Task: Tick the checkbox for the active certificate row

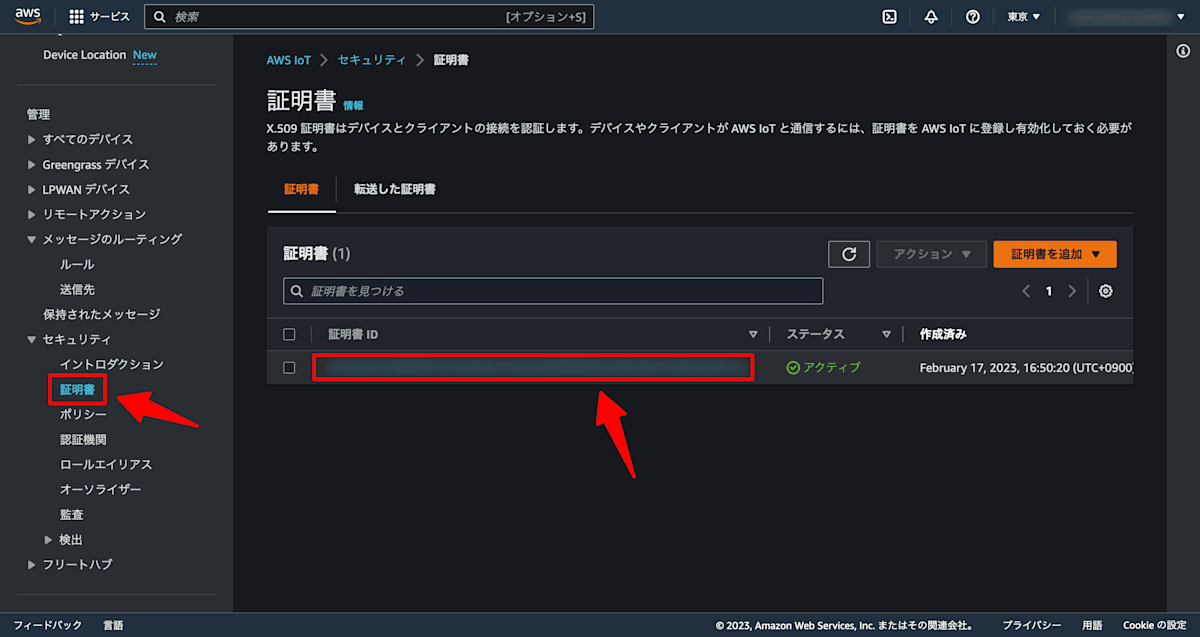Action: pos(289,367)
